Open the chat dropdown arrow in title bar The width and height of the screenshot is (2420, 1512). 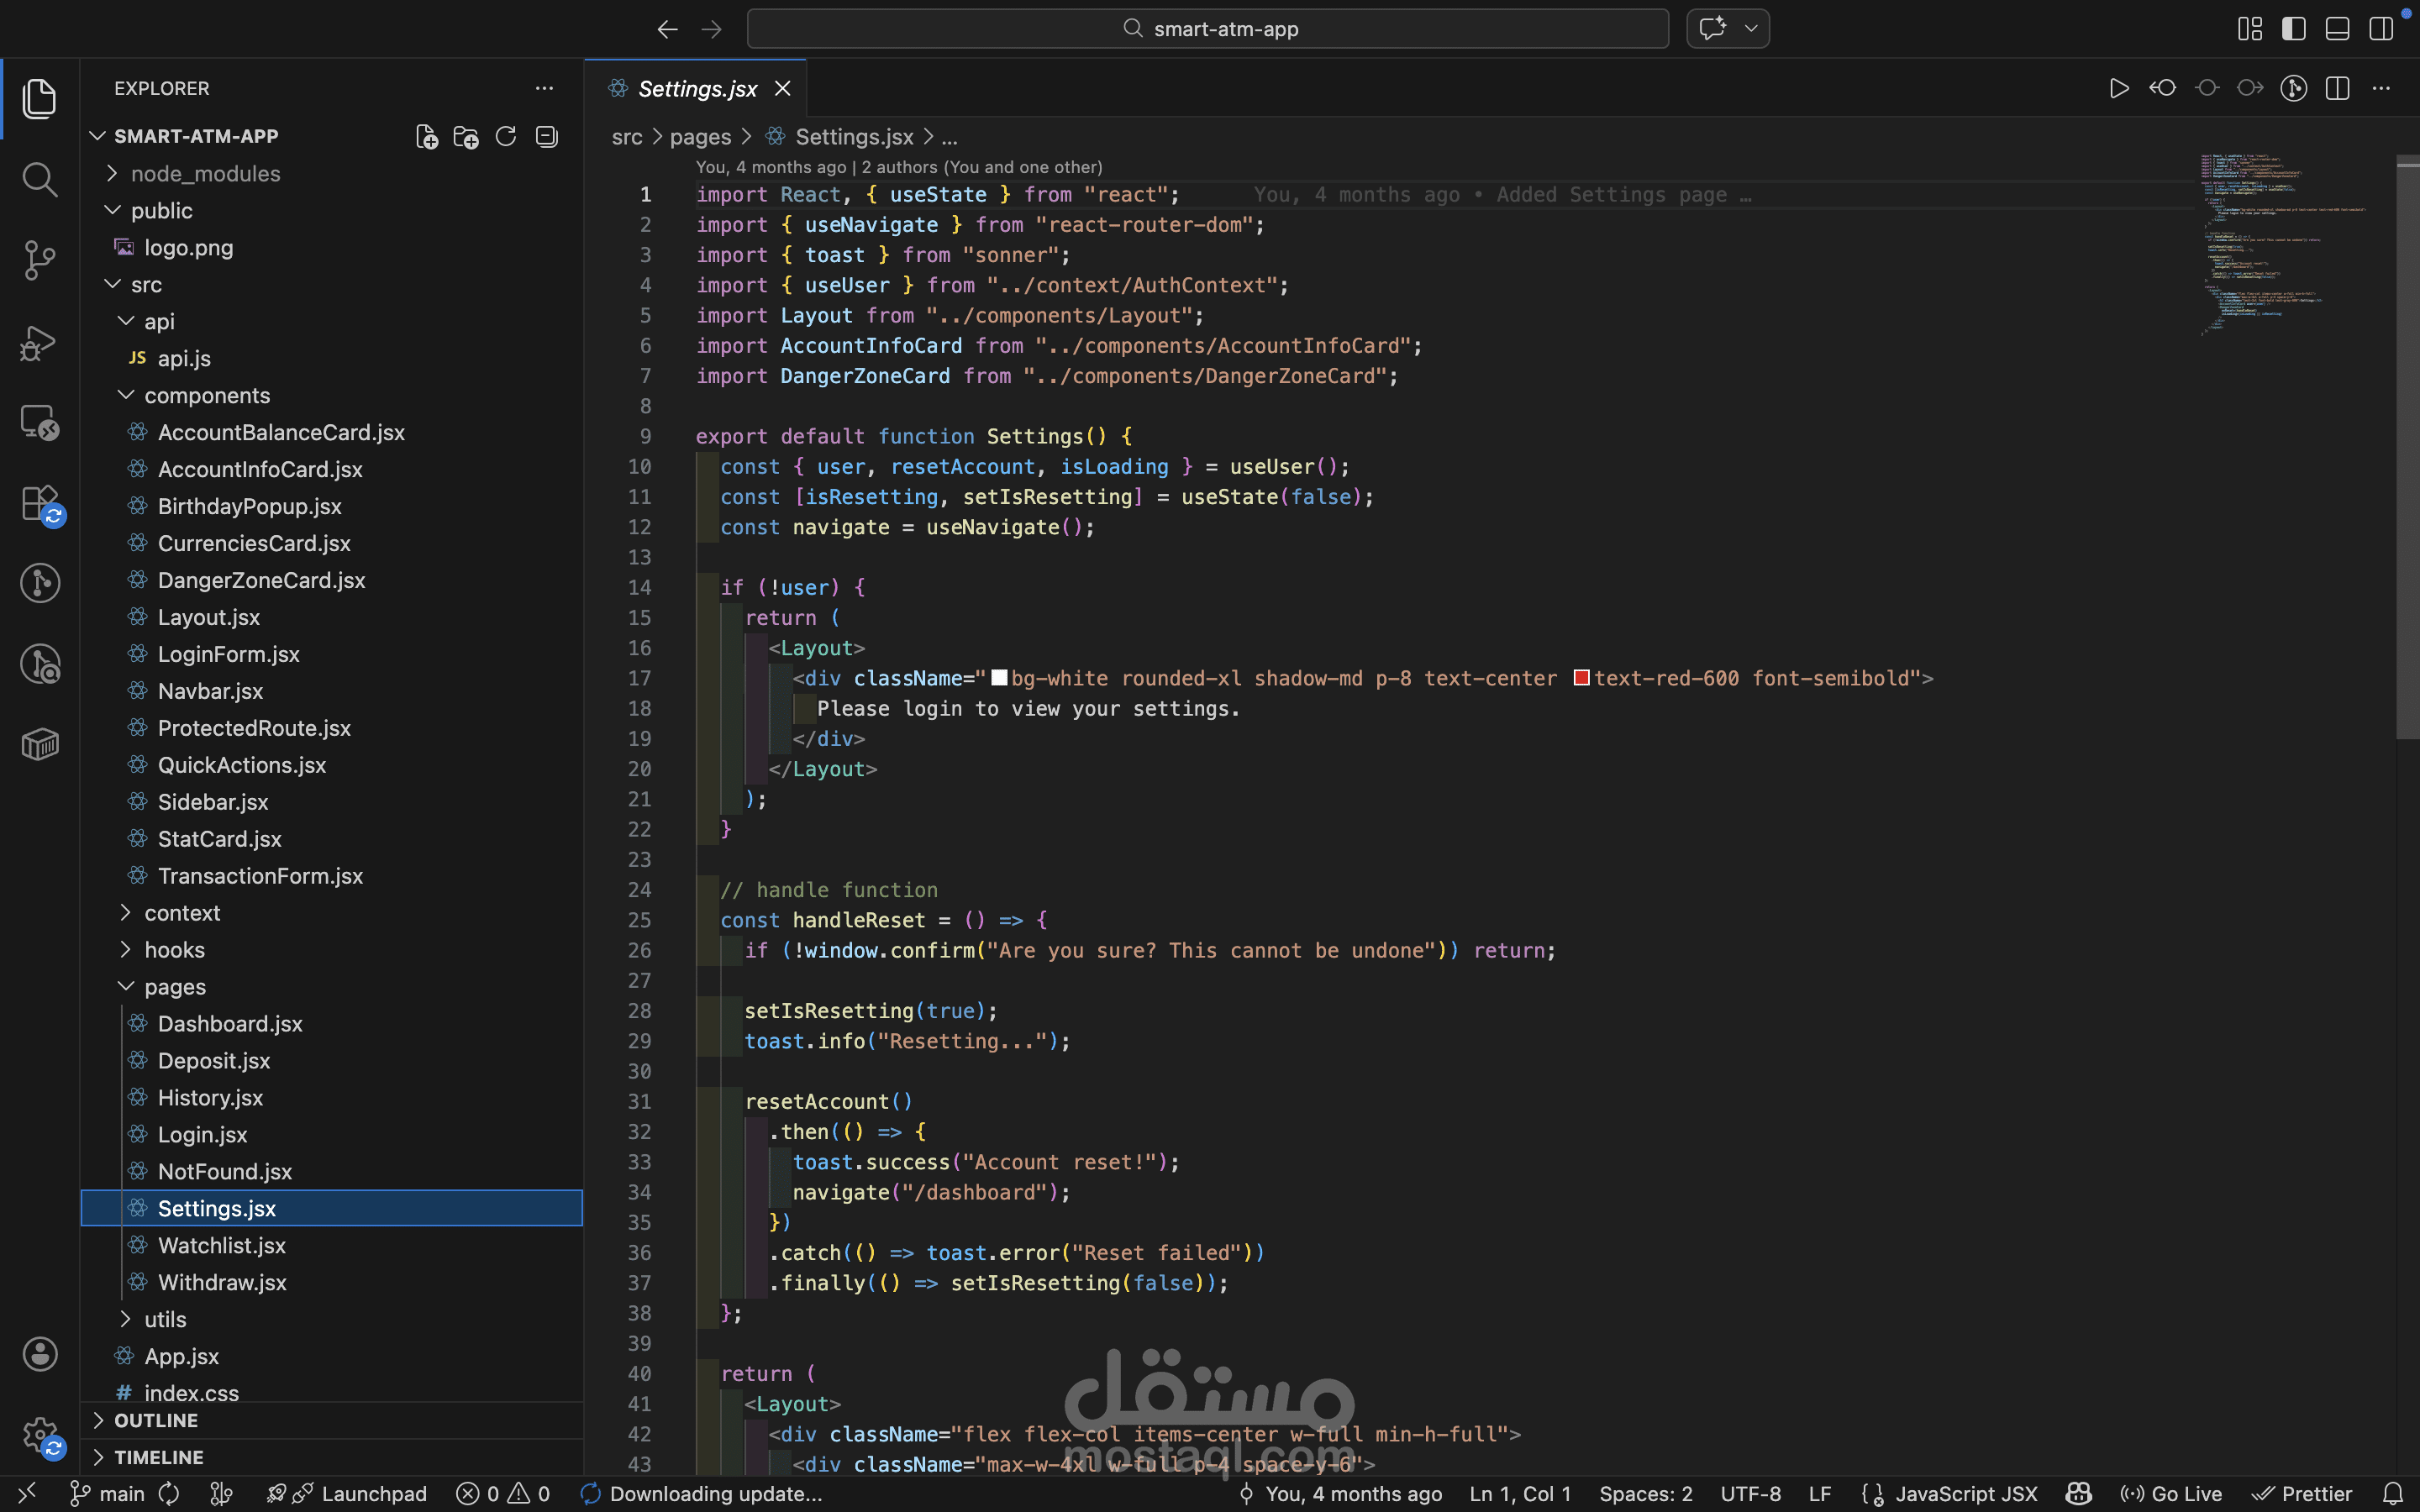click(x=1751, y=29)
